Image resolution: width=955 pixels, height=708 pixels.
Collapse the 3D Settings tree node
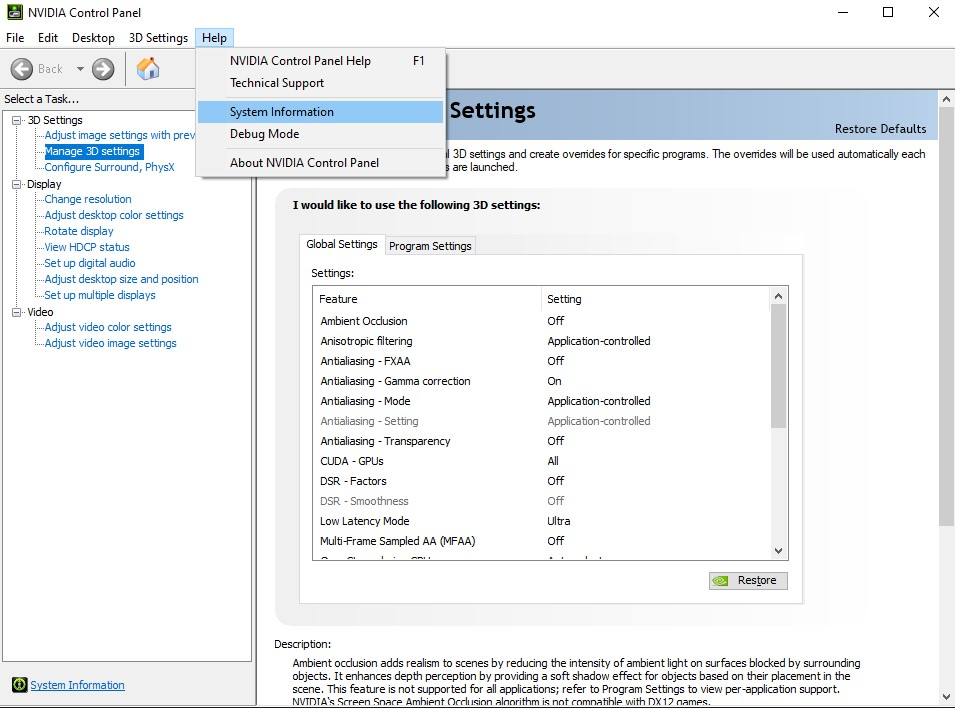click(x=17, y=120)
